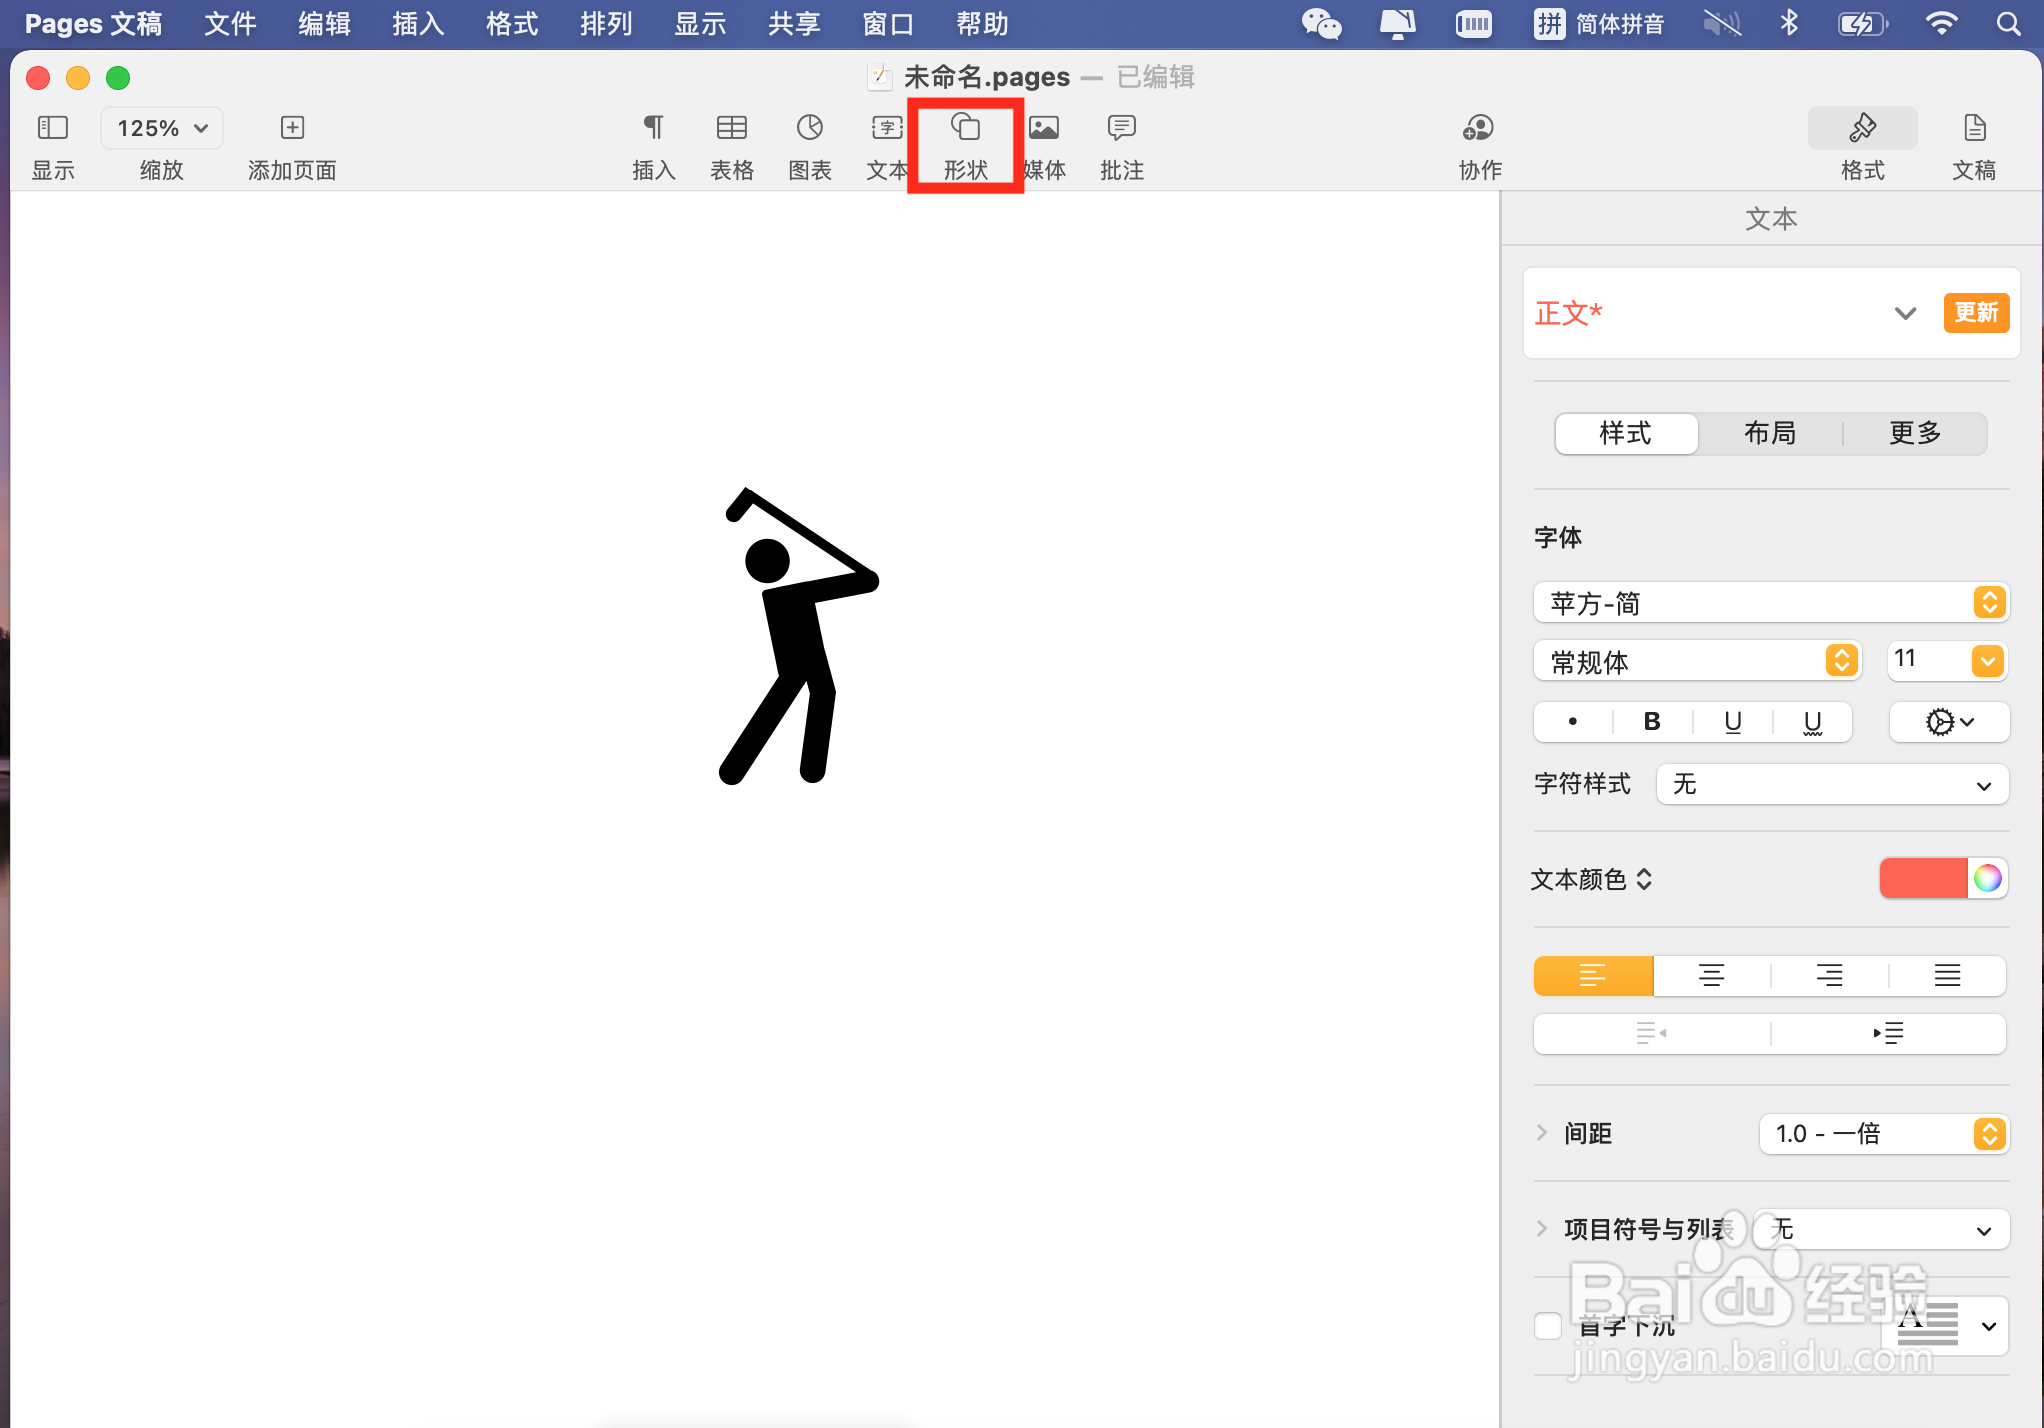Add a Comment (批注) via toolbar

(x=1121, y=129)
